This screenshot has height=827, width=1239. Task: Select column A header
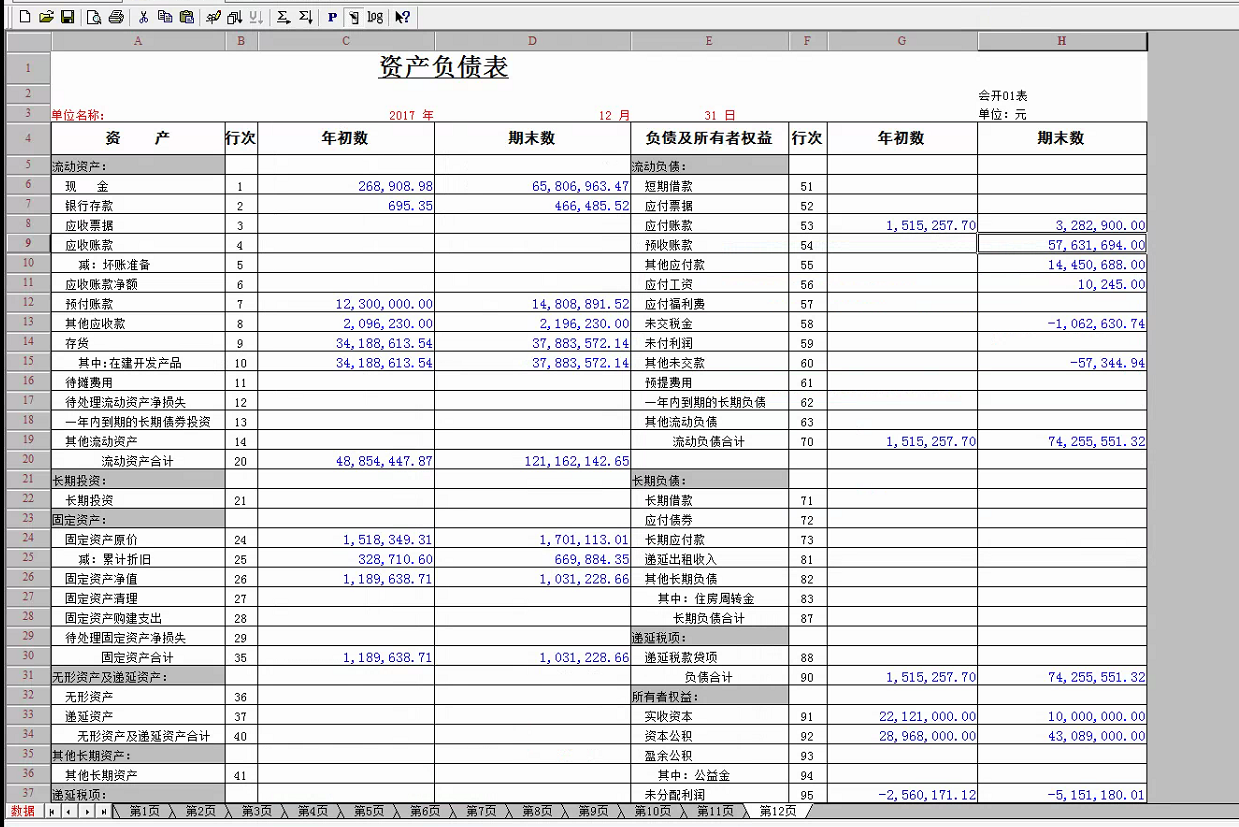click(138, 41)
